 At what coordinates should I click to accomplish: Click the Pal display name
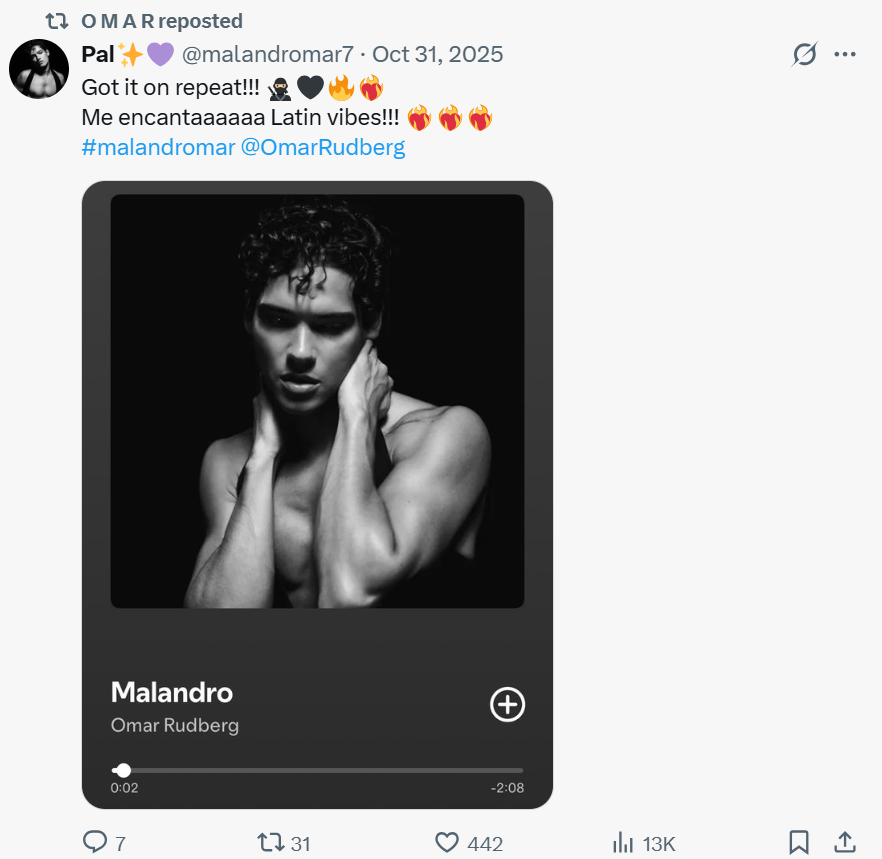pyautogui.click(x=97, y=54)
